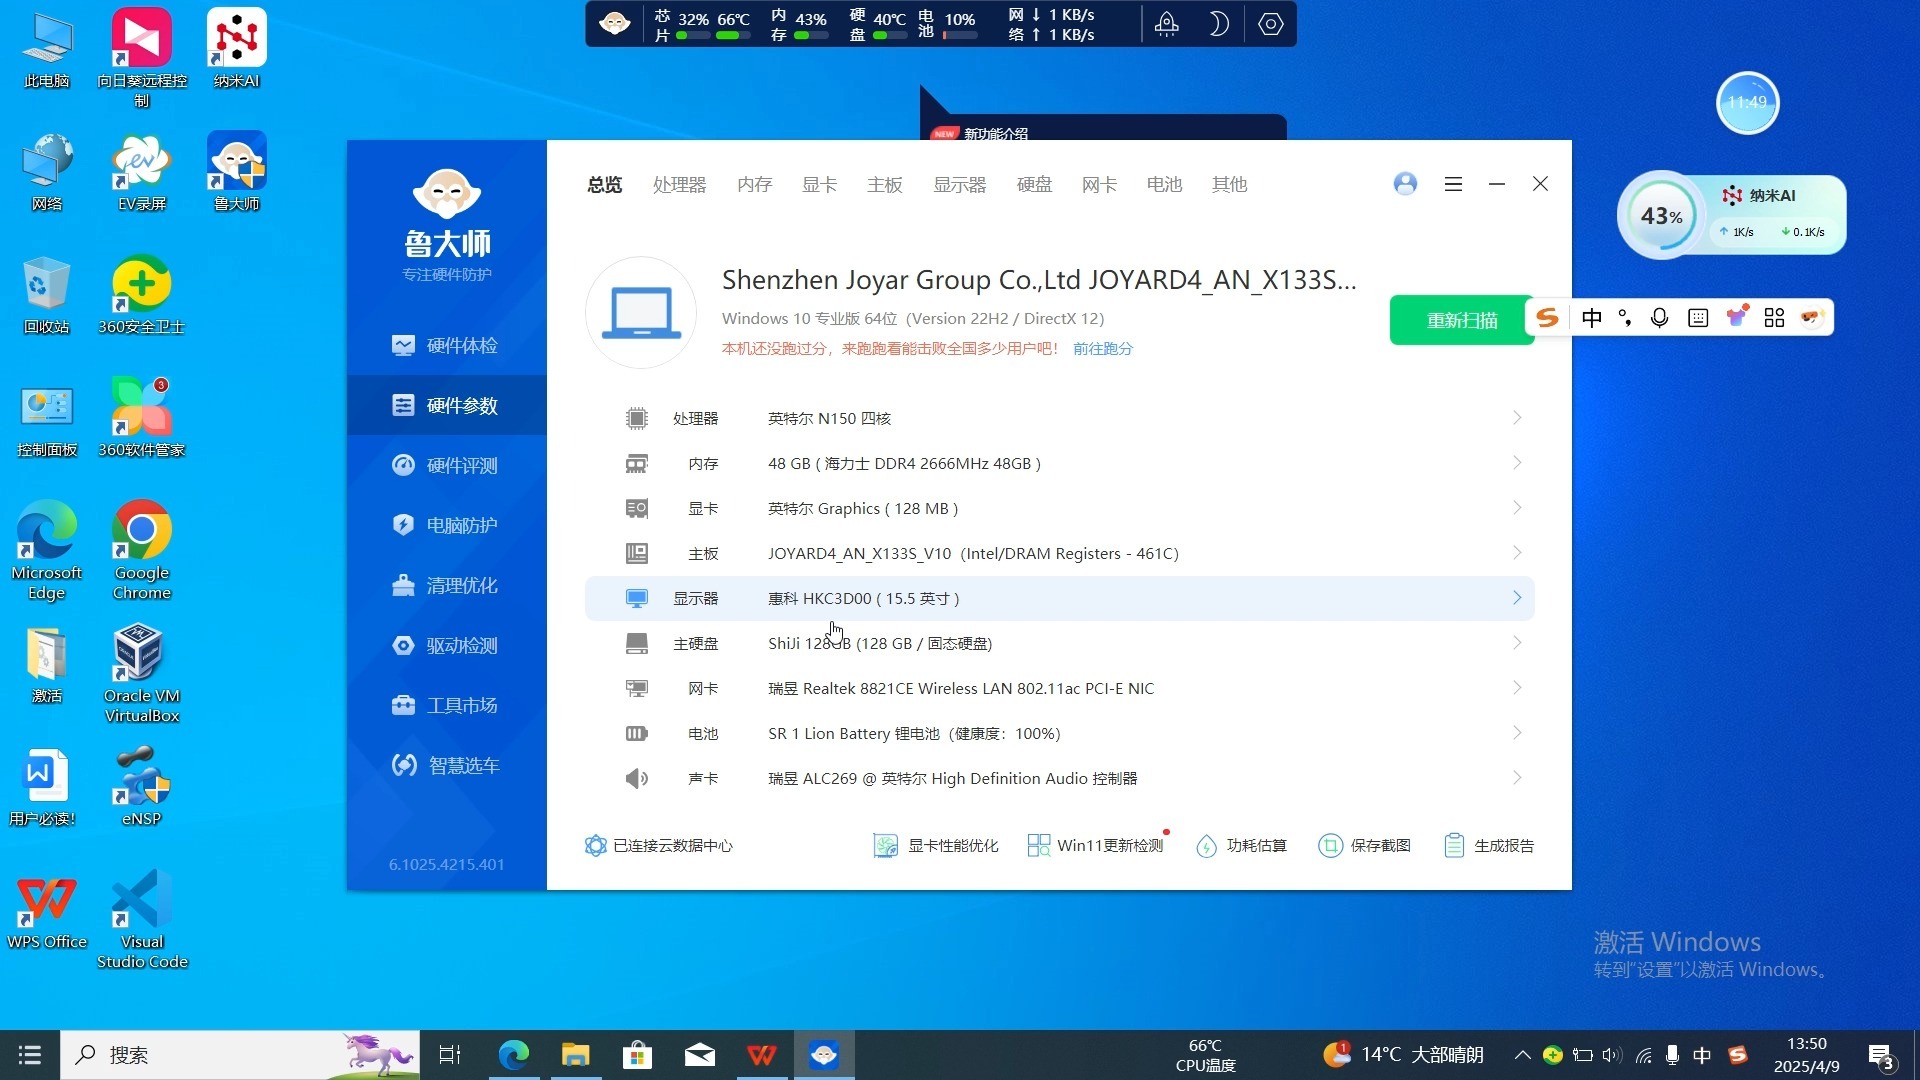This screenshot has height=1080, width=1920.
Task: Toggle the 中 language mode on the Sogou toolbar
Action: click(1592, 318)
